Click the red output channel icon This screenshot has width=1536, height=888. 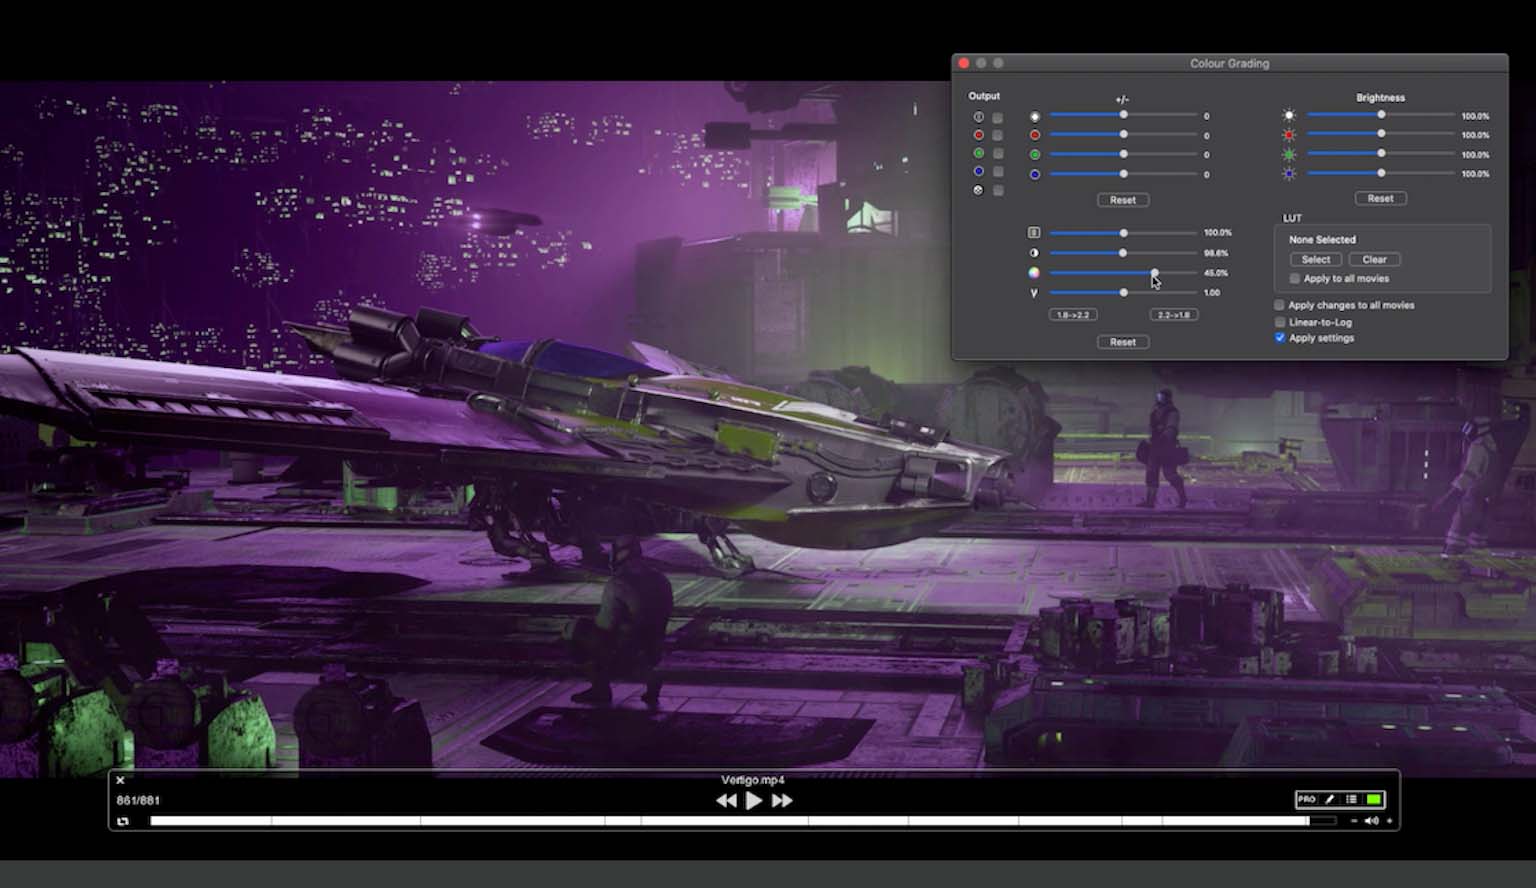click(979, 135)
